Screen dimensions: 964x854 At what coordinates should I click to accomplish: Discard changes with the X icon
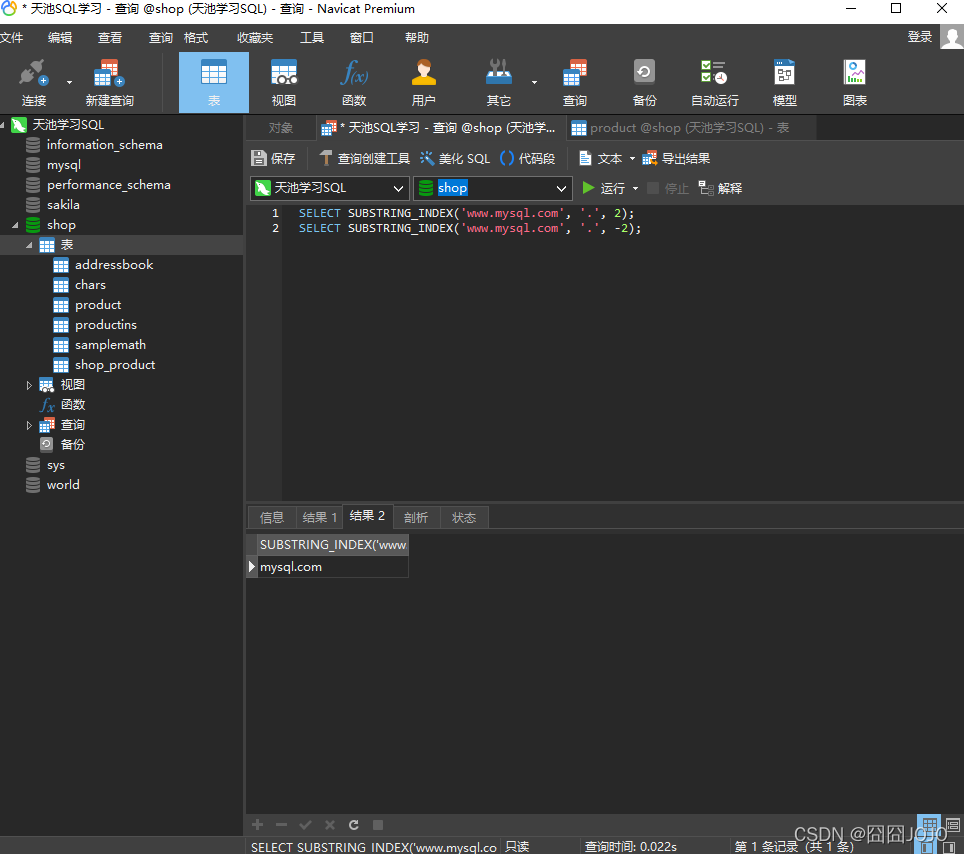(330, 824)
